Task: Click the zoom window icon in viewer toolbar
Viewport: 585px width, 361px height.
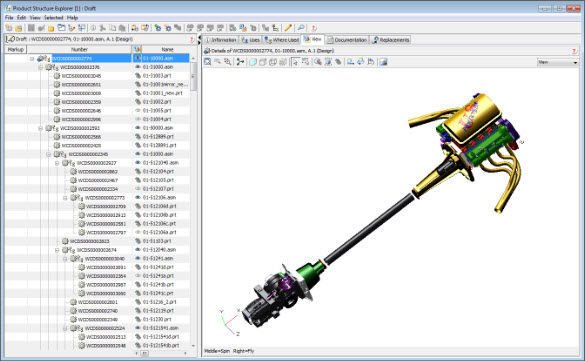Action: (x=227, y=62)
